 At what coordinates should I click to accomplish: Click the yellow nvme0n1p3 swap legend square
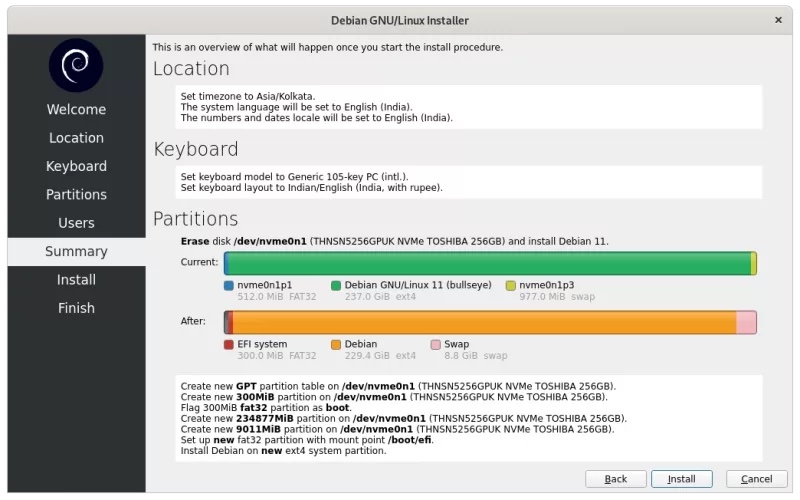(x=511, y=285)
